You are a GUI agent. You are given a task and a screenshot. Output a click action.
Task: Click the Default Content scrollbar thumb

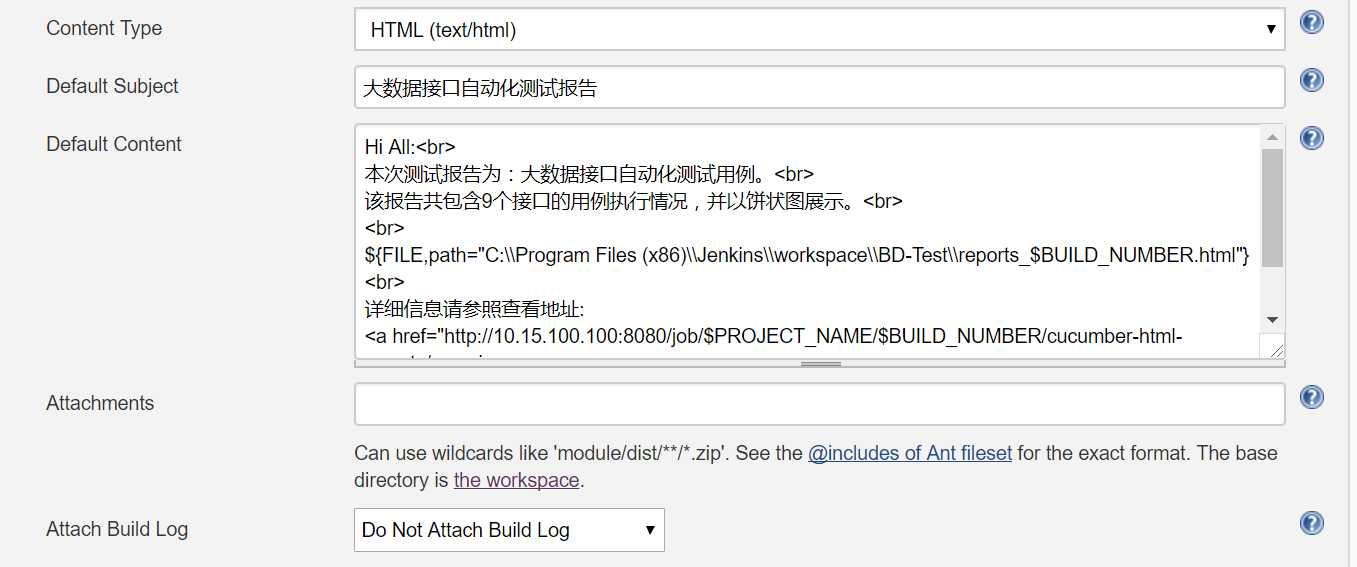click(x=1272, y=207)
